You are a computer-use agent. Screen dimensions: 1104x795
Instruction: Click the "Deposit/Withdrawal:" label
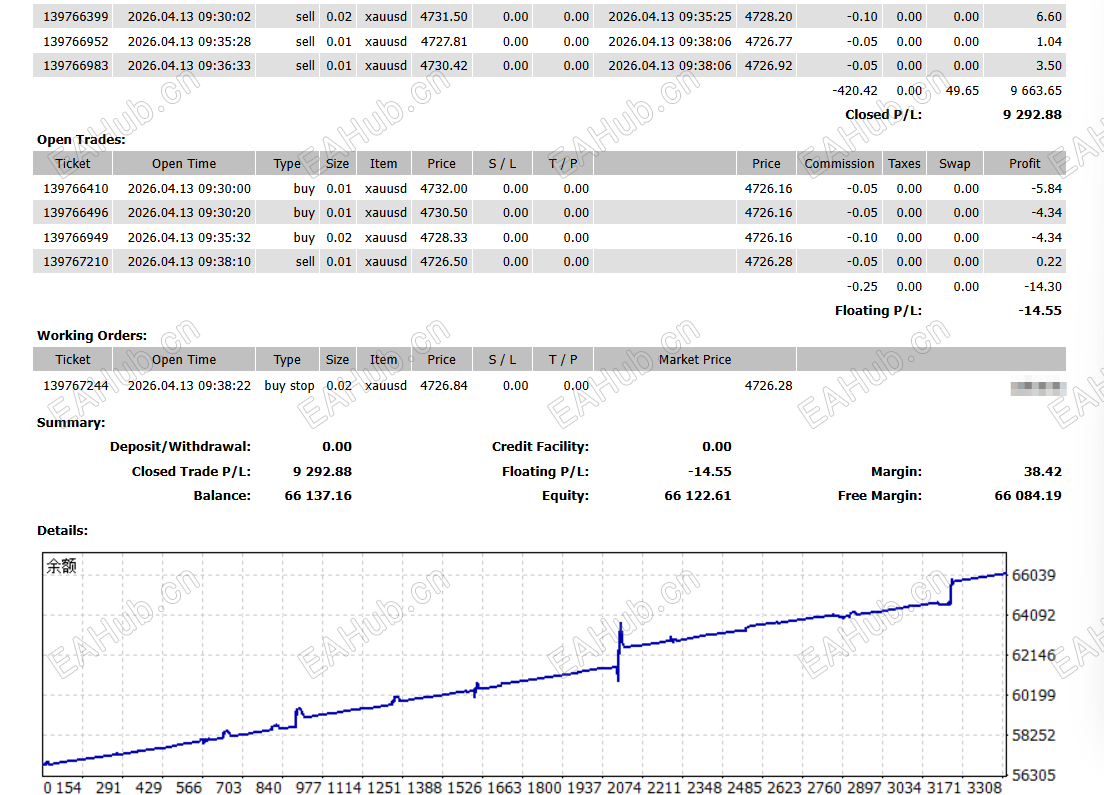[180, 446]
